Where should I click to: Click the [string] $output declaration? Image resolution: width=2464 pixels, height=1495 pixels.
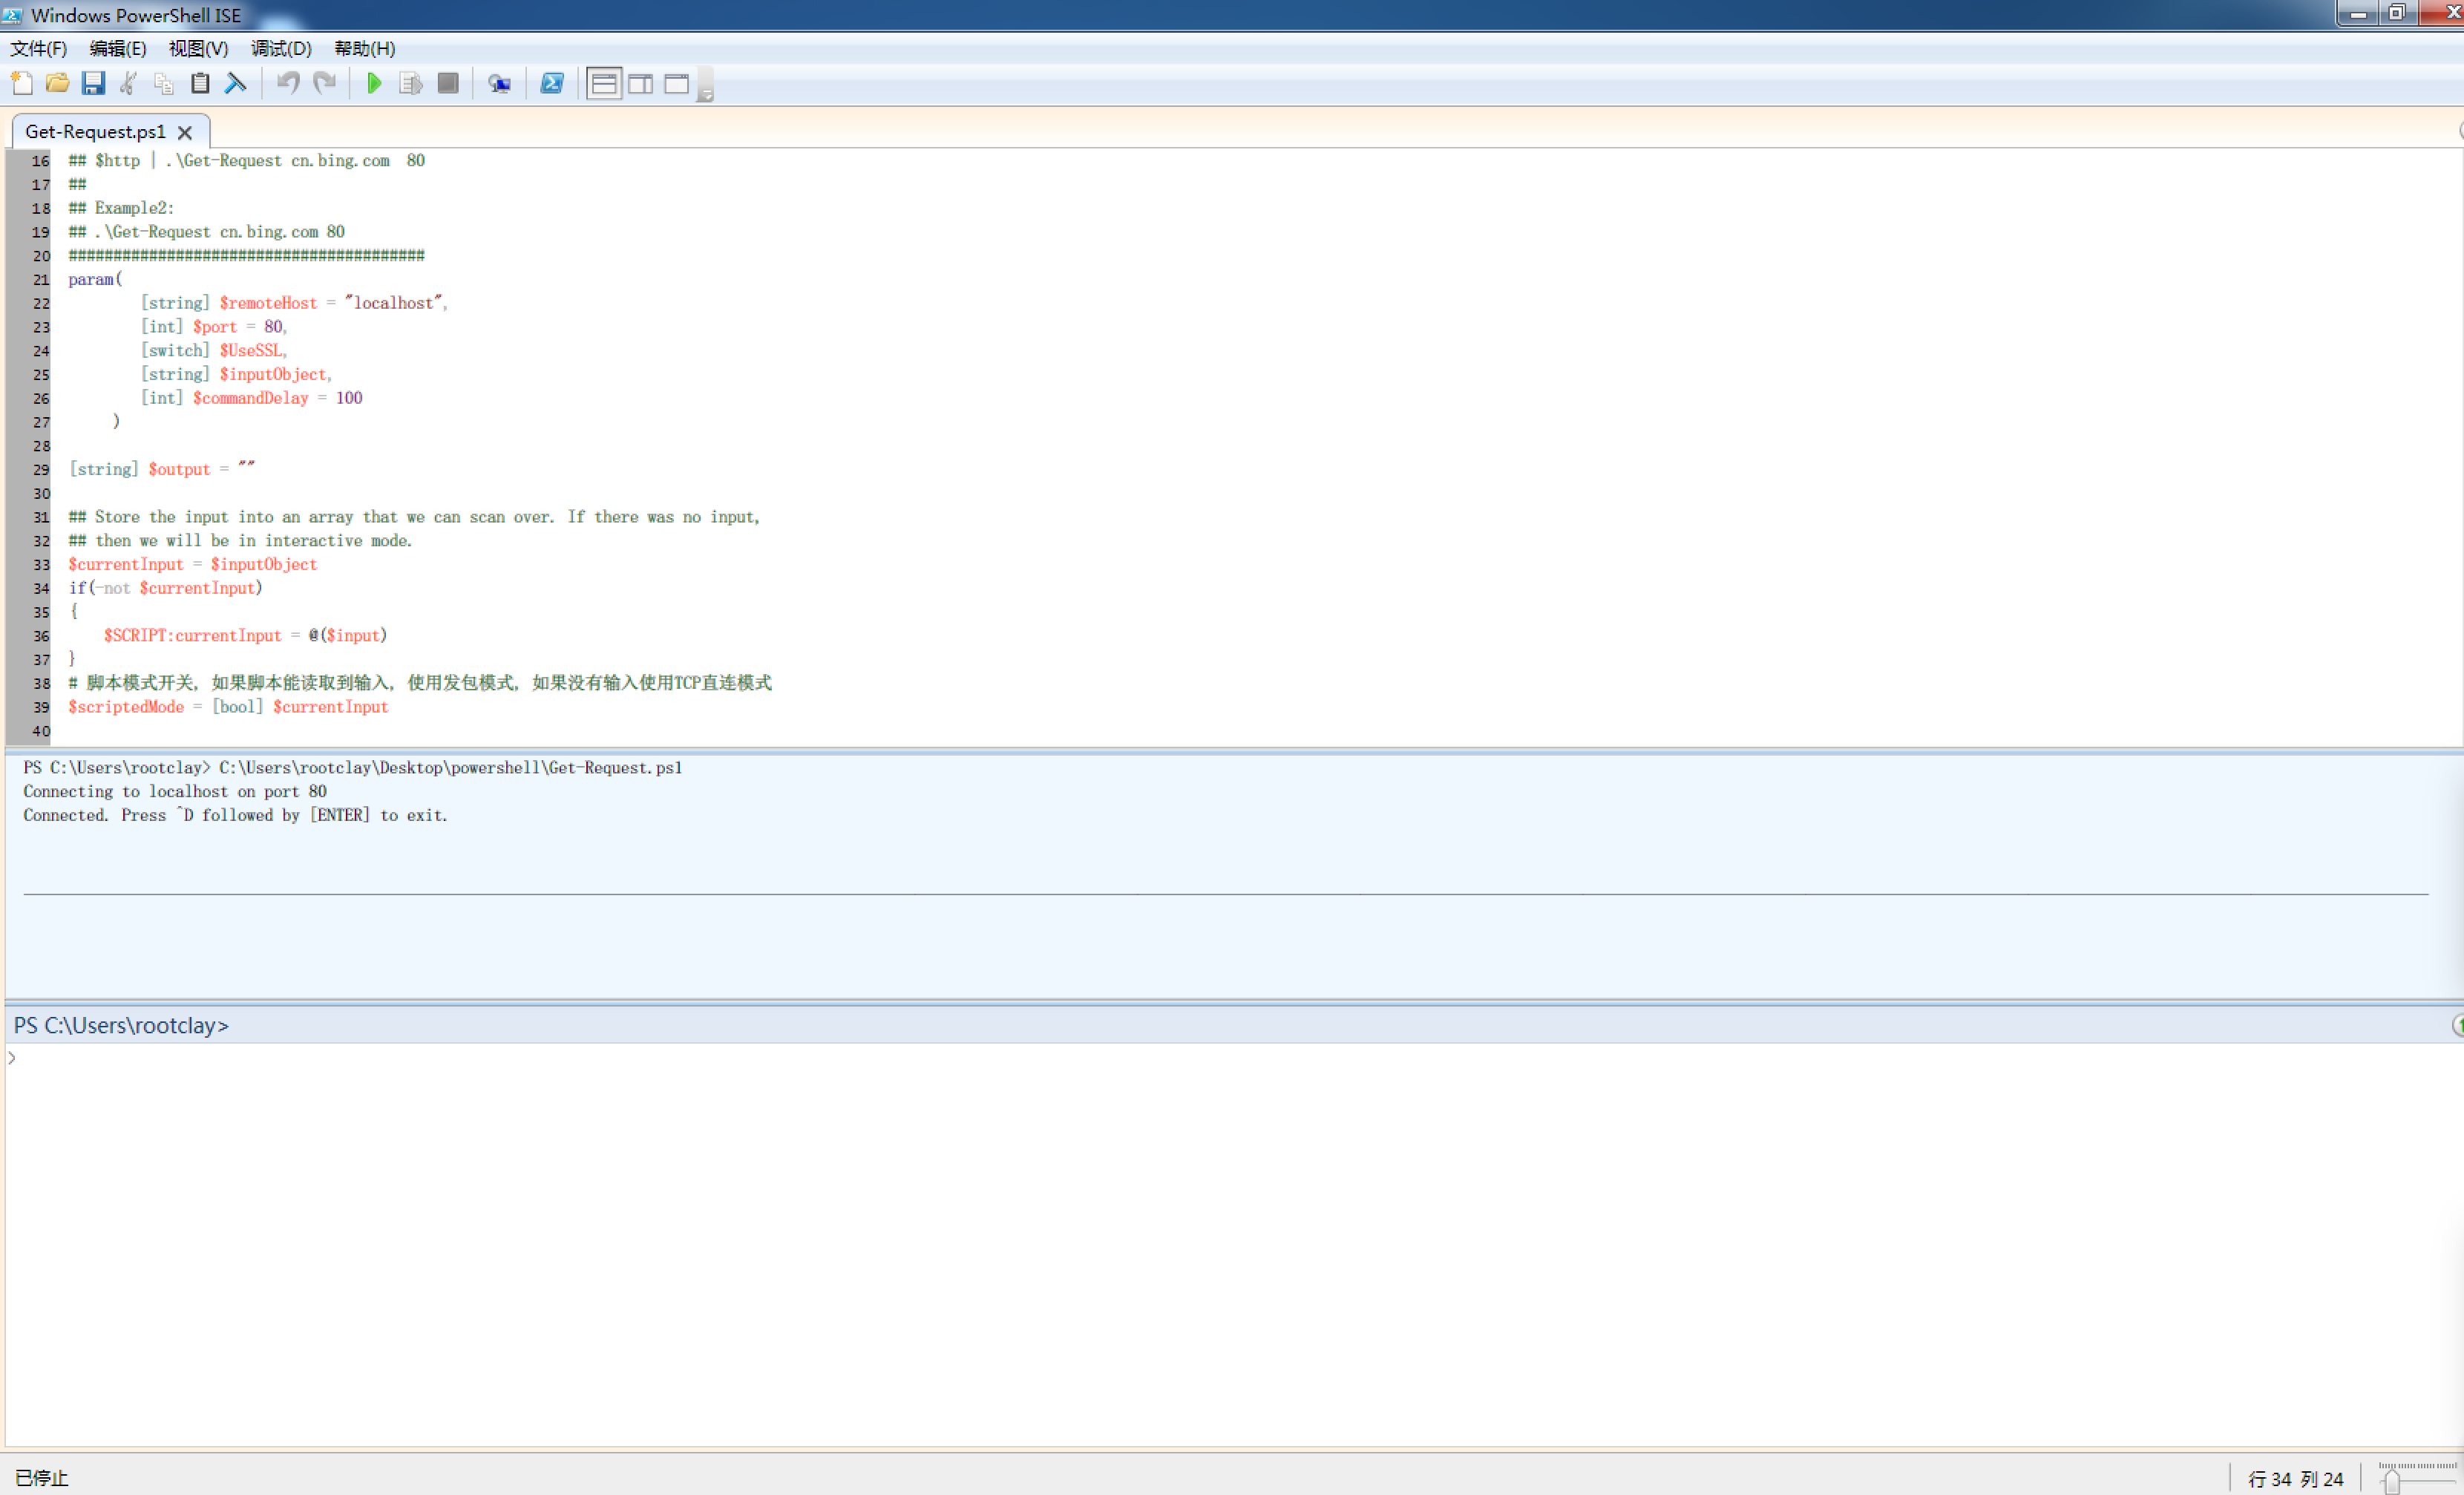pyautogui.click(x=162, y=469)
